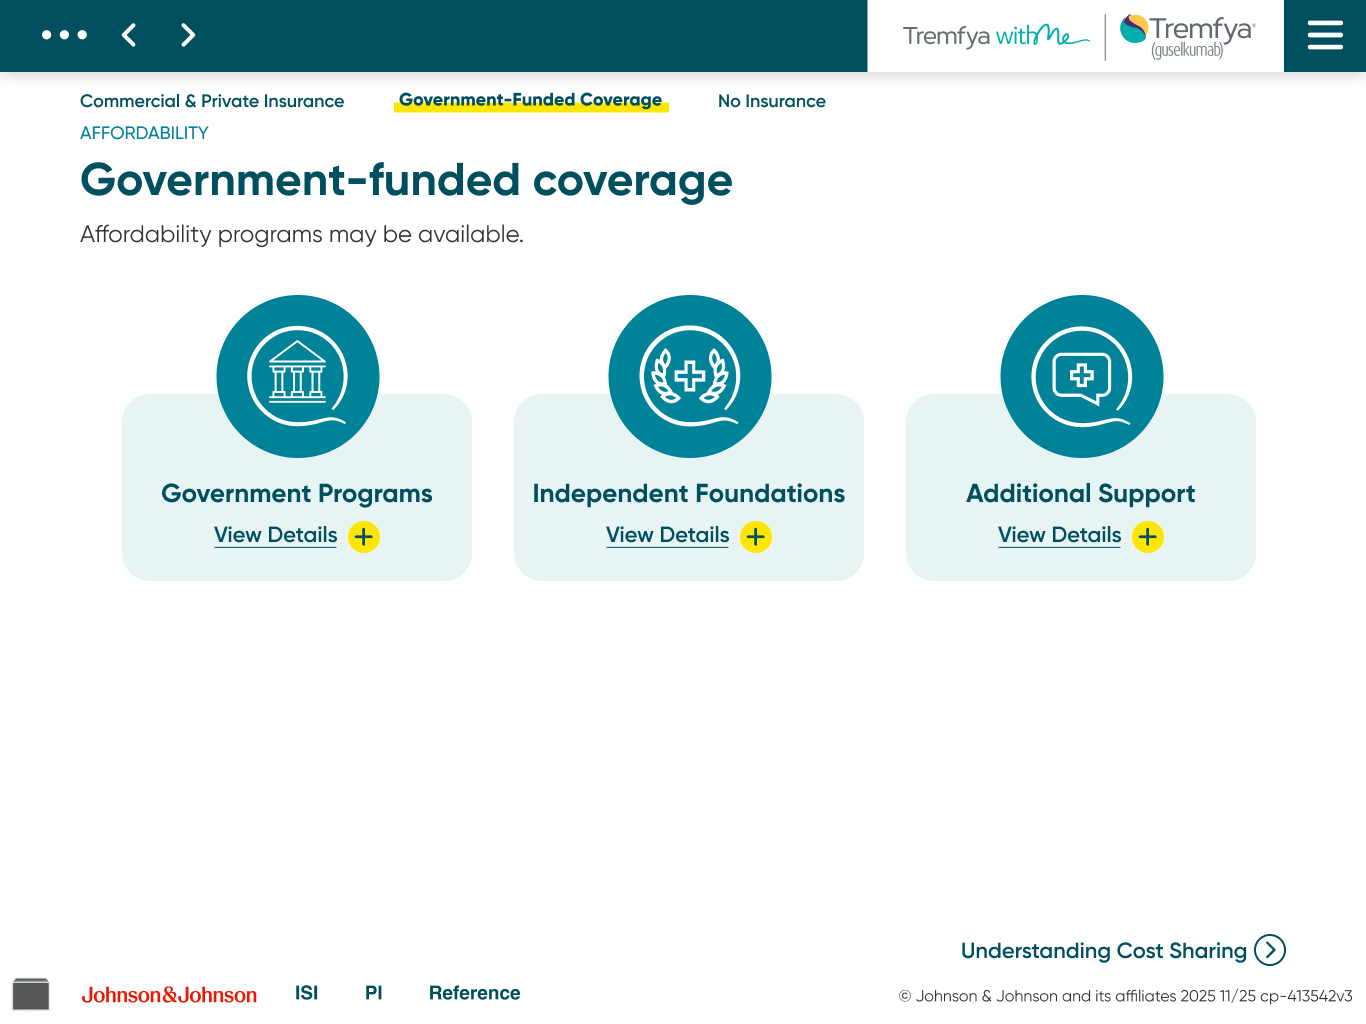This screenshot has width=1366, height=1024.
Task: Expand Additional Support details with plus button
Action: tap(1147, 536)
